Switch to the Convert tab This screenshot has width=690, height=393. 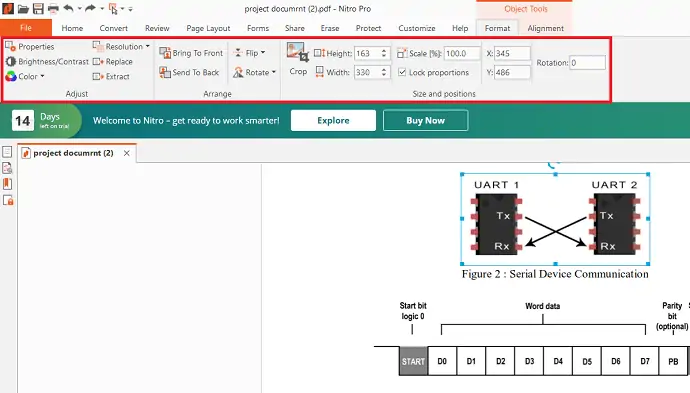[114, 28]
